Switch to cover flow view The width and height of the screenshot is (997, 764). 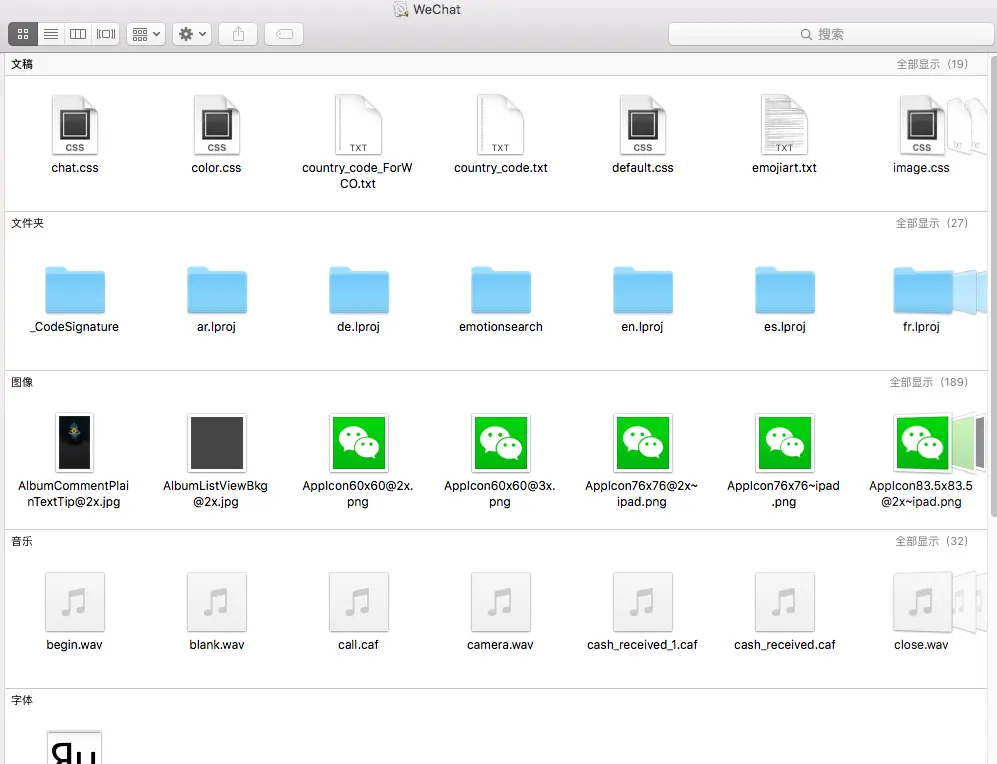[106, 34]
